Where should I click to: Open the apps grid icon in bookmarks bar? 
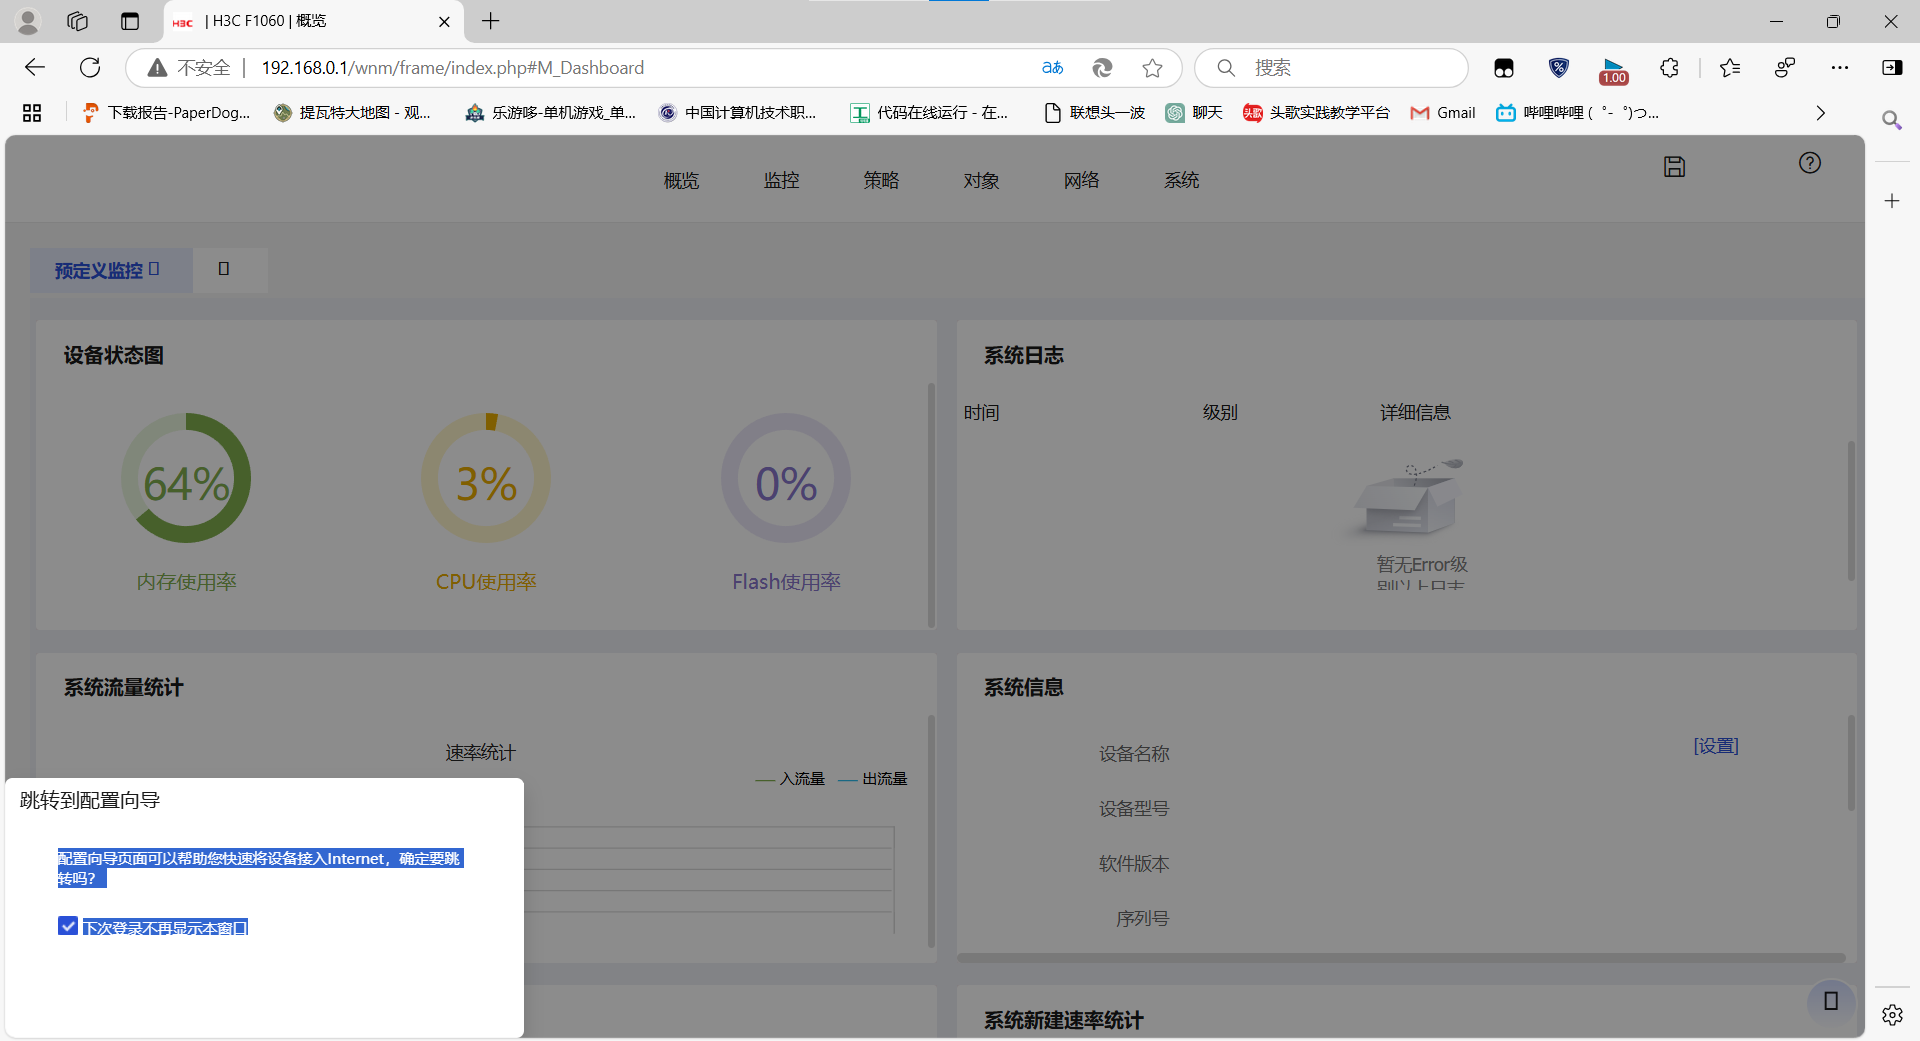(x=32, y=113)
